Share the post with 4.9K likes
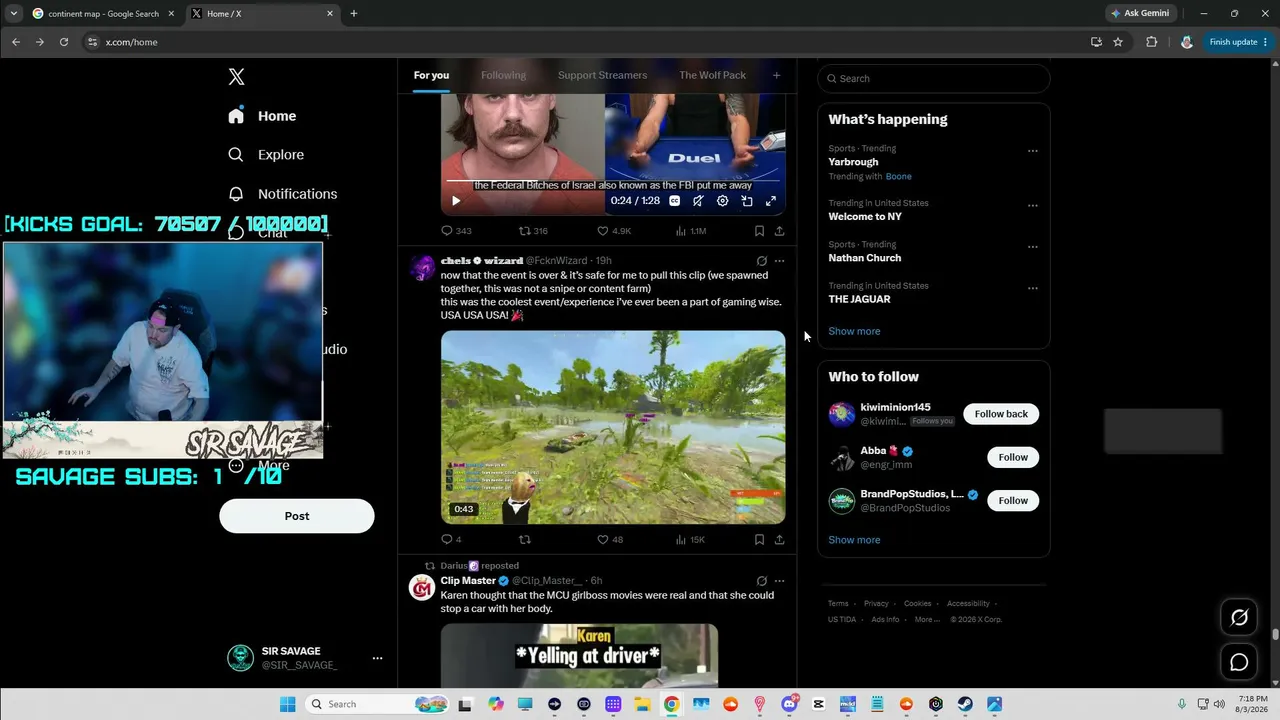The width and height of the screenshot is (1280, 720). tap(779, 231)
